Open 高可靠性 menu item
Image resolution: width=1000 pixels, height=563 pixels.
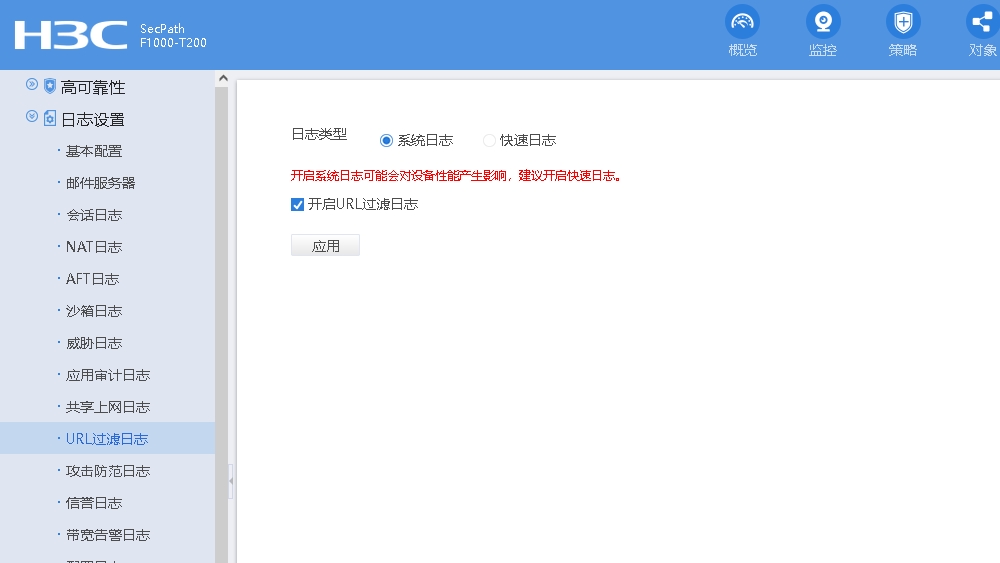[x=92, y=87]
